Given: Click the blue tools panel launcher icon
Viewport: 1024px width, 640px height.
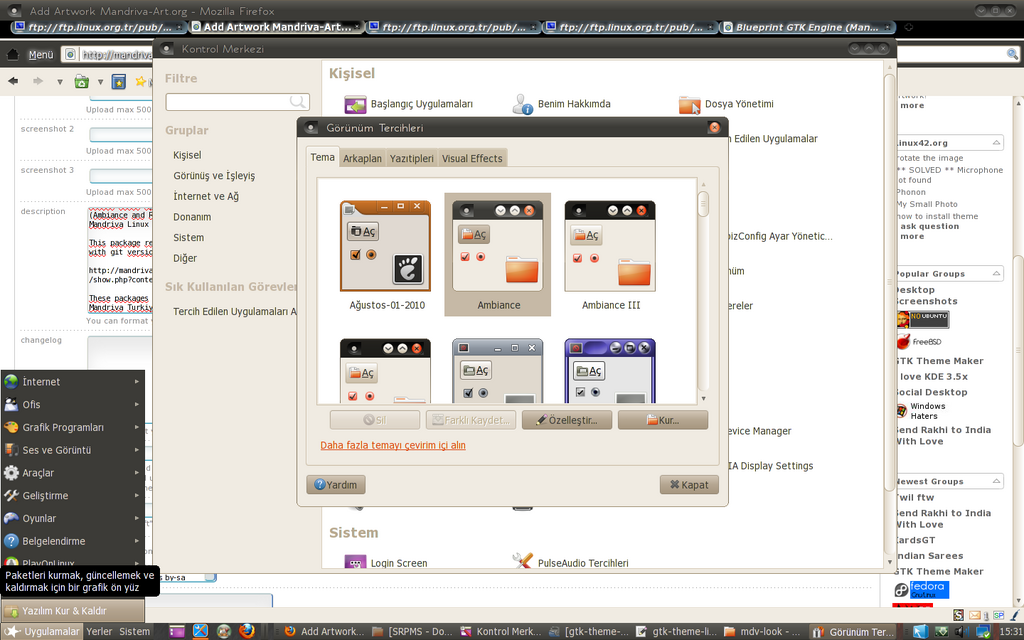Looking at the screenshot, I should tap(200, 632).
